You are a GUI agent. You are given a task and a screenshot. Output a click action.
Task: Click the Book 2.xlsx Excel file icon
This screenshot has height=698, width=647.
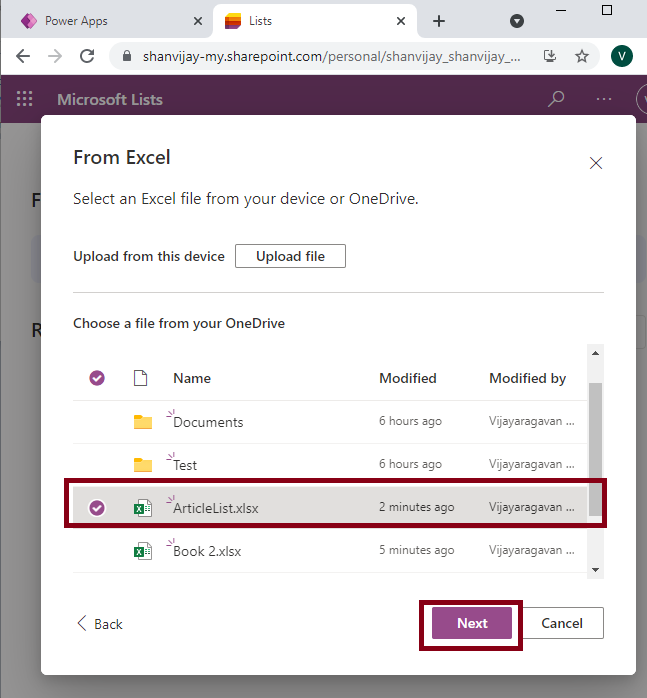pyautogui.click(x=143, y=551)
